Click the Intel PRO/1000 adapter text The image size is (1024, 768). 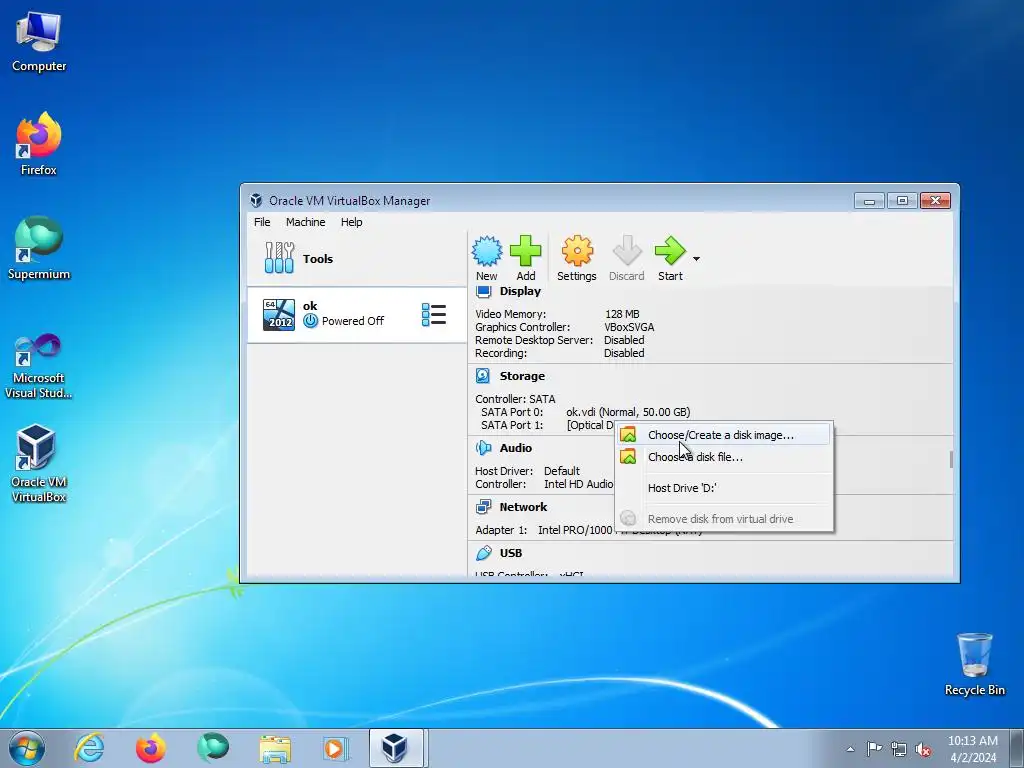tap(575, 530)
